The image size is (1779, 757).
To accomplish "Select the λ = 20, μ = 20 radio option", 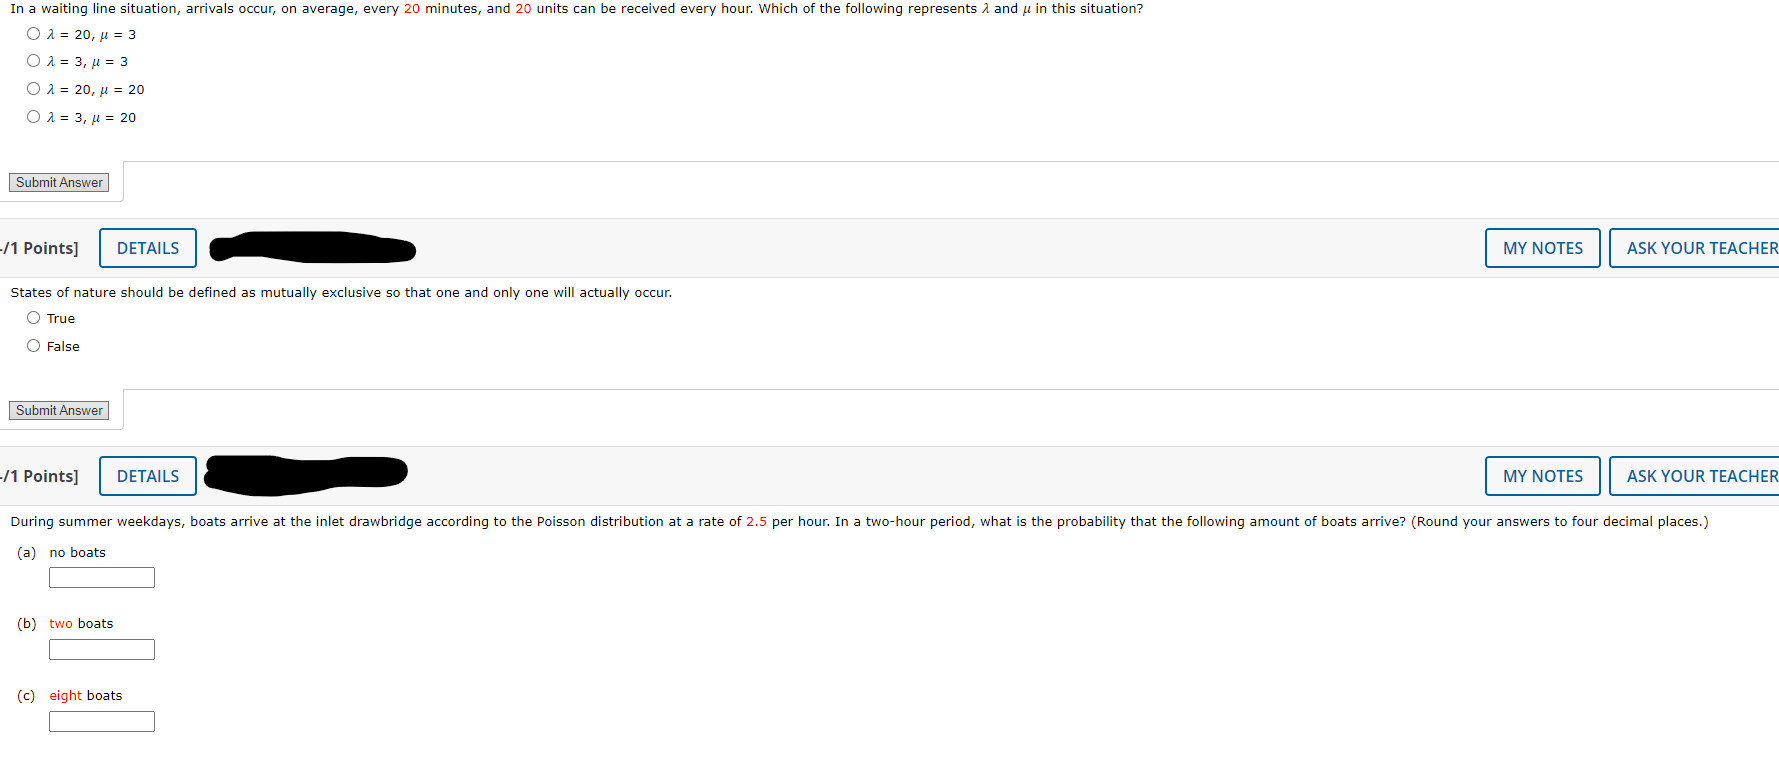I will 32,89.
